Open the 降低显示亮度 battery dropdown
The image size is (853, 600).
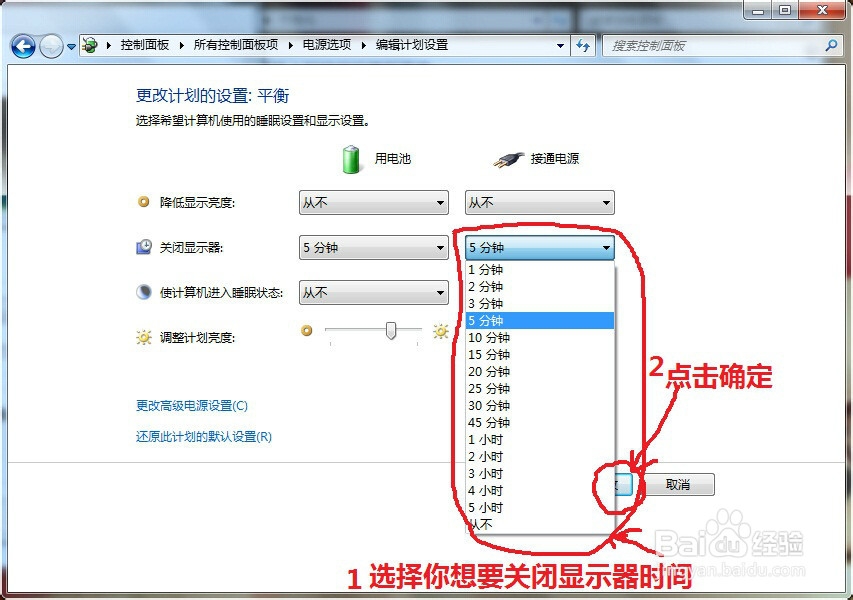[x=374, y=203]
